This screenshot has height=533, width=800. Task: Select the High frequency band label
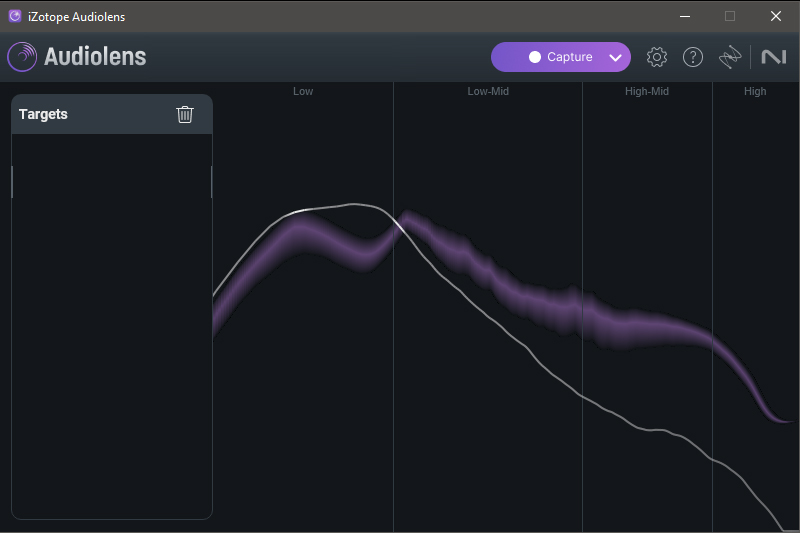(755, 91)
